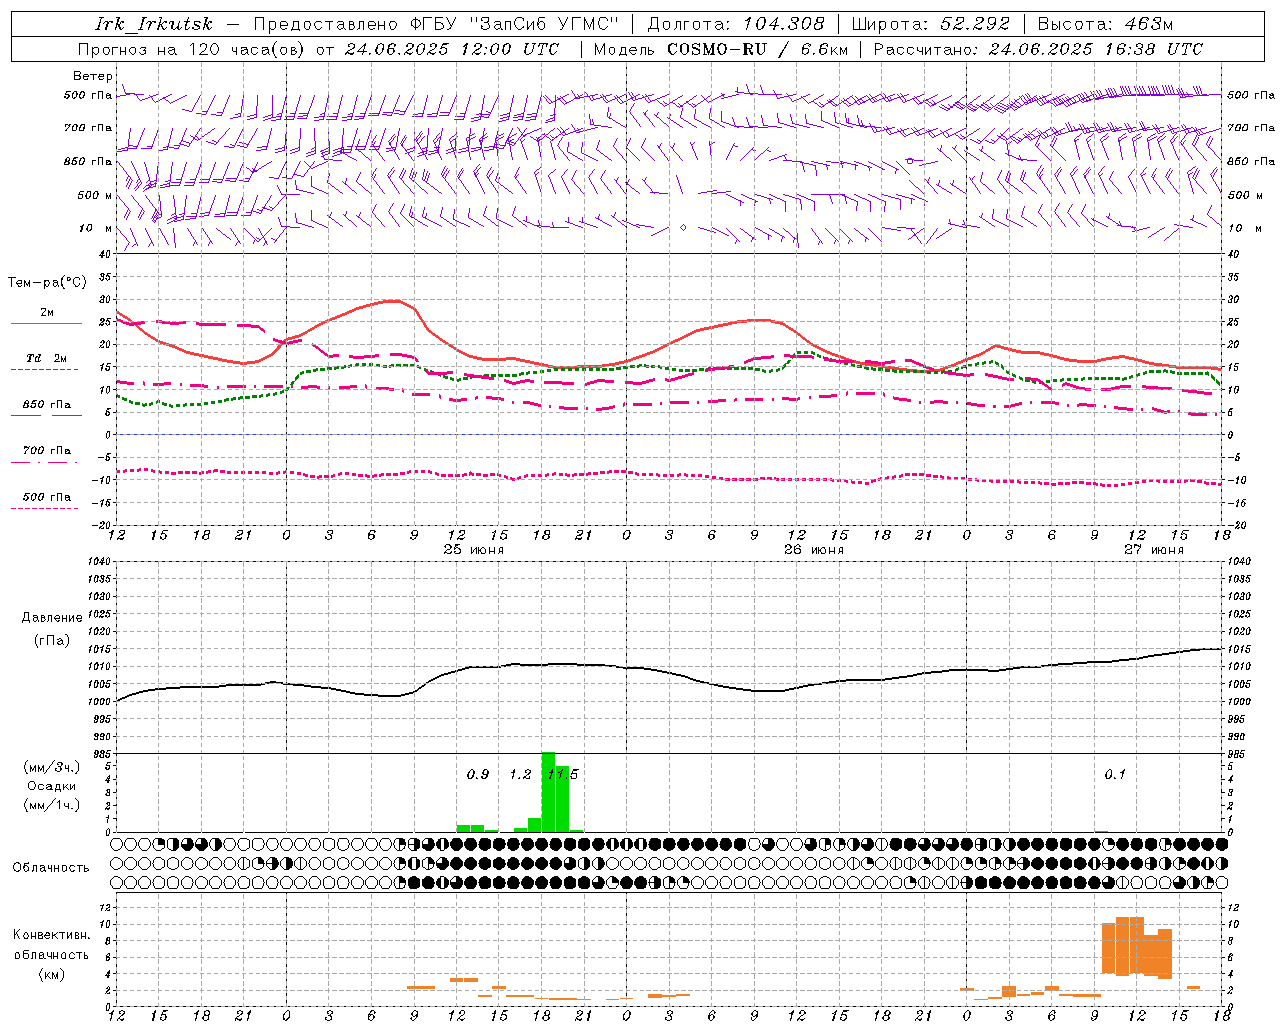1280x1024 pixels.
Task: Click the Ветер panel label
Action: tap(92, 76)
